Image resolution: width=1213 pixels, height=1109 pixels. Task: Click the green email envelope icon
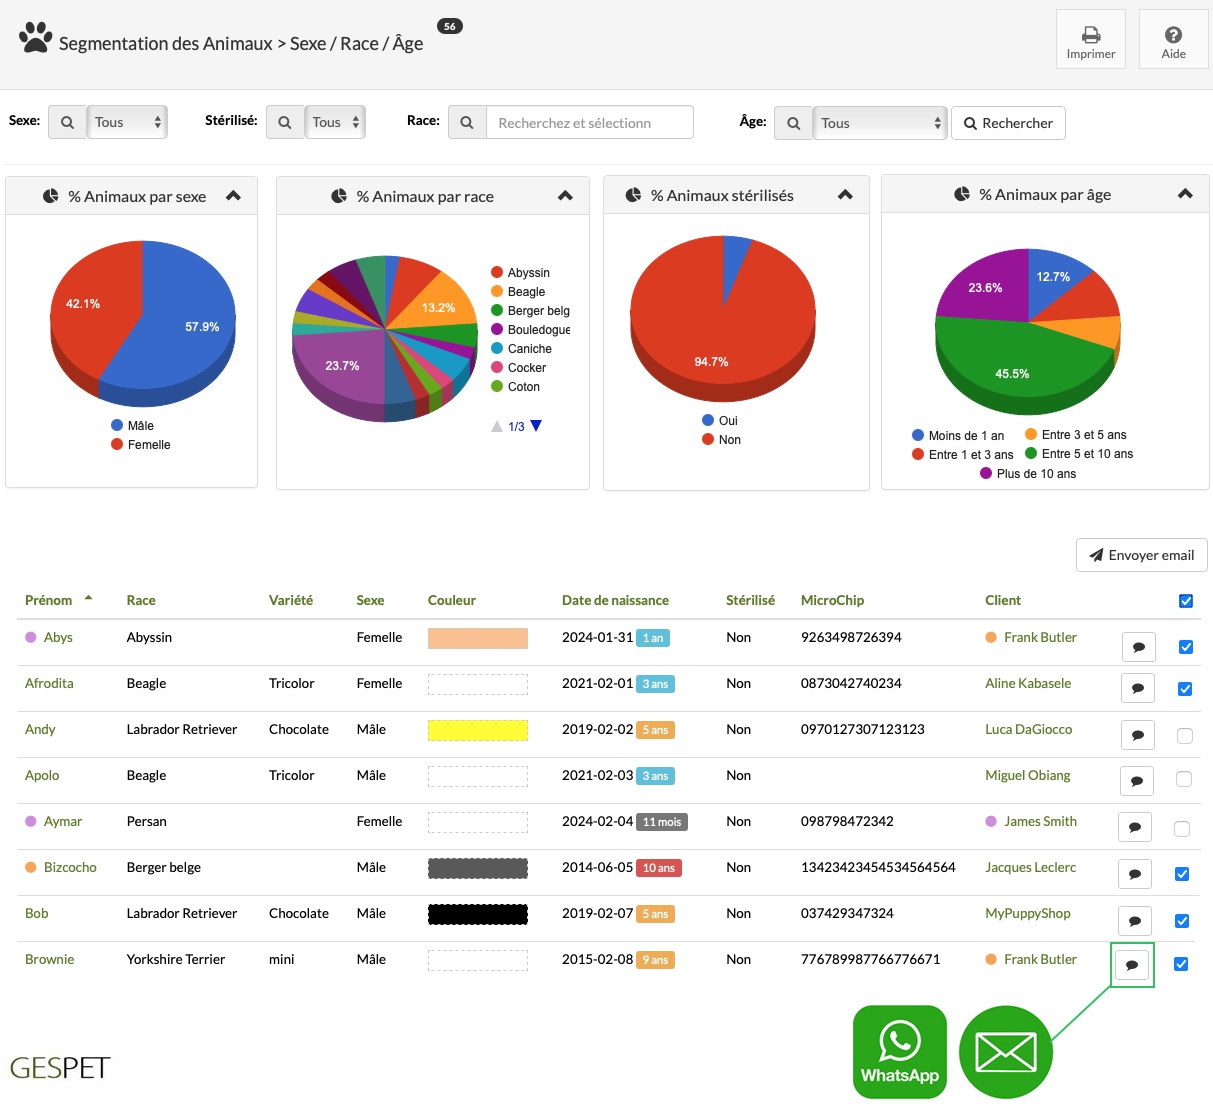point(1005,1052)
